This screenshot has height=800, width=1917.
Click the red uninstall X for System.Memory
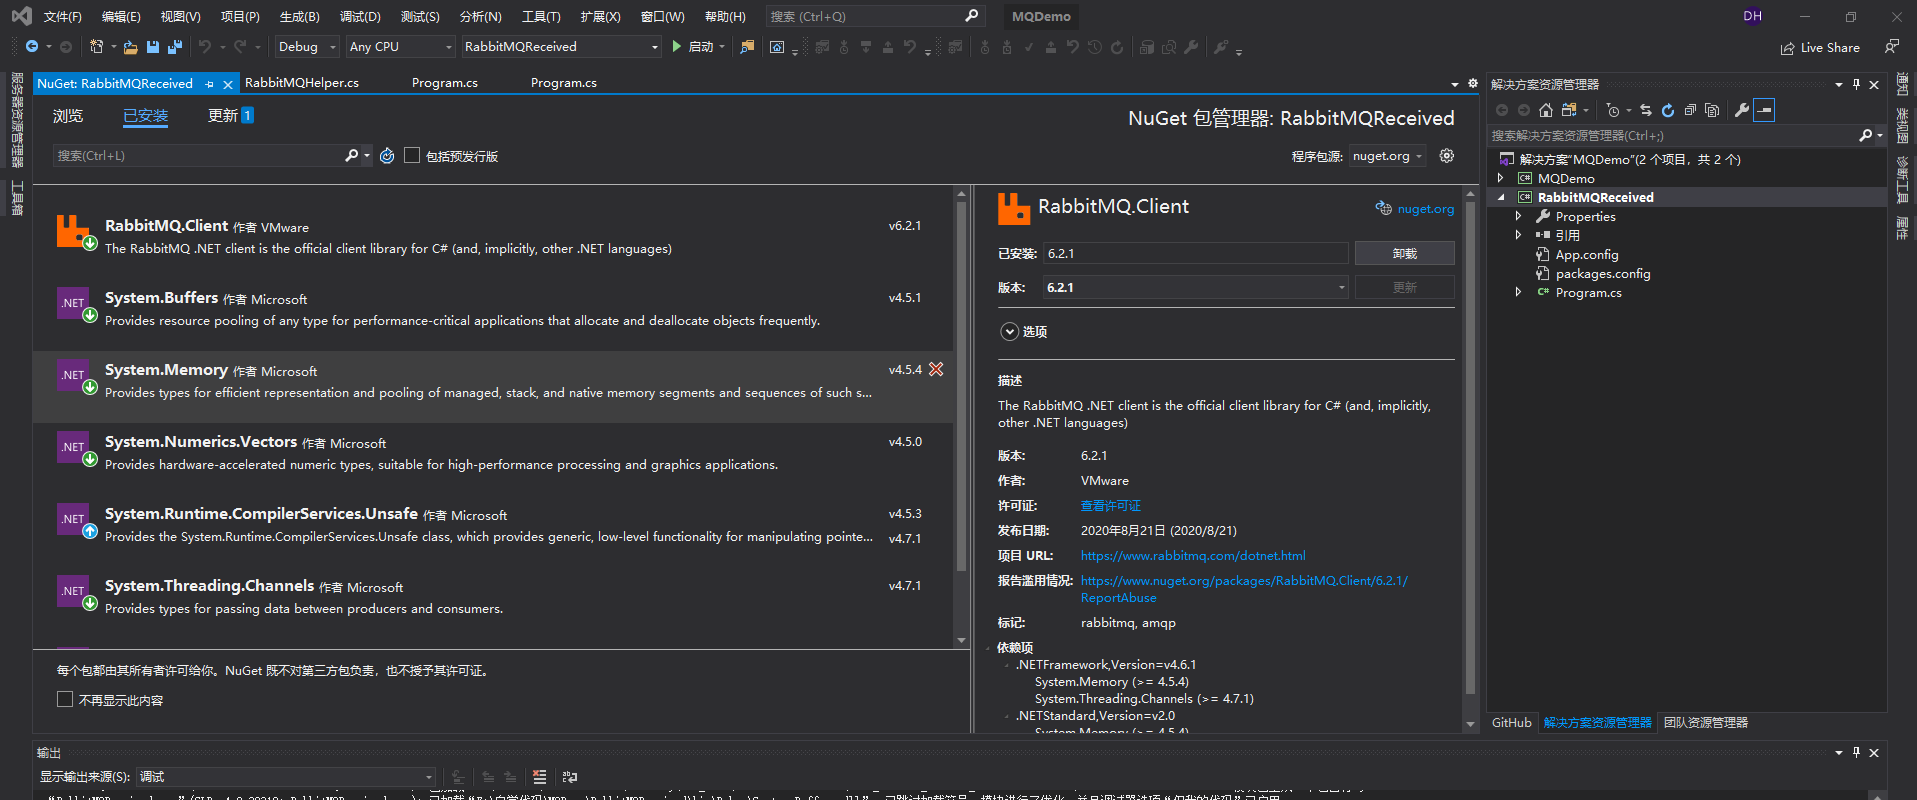pos(936,369)
